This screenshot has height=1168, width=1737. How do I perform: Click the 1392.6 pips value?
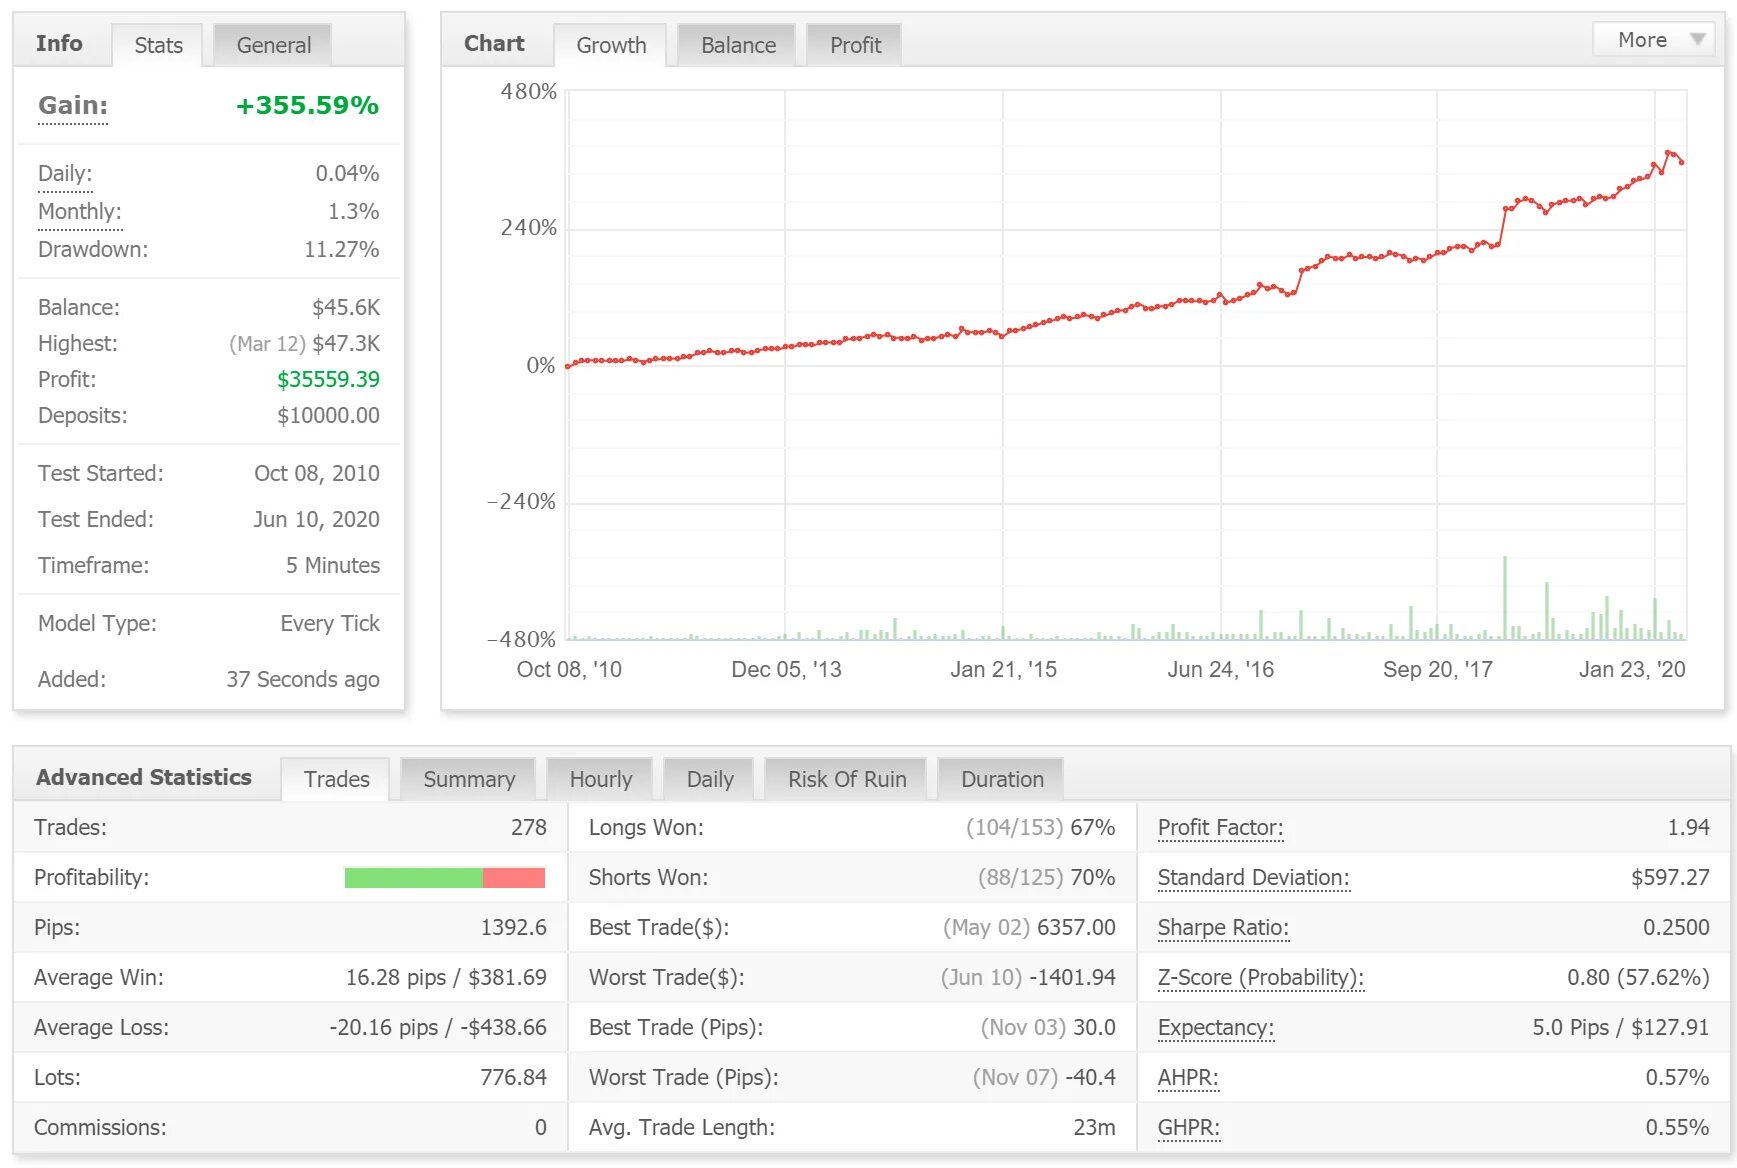(514, 927)
